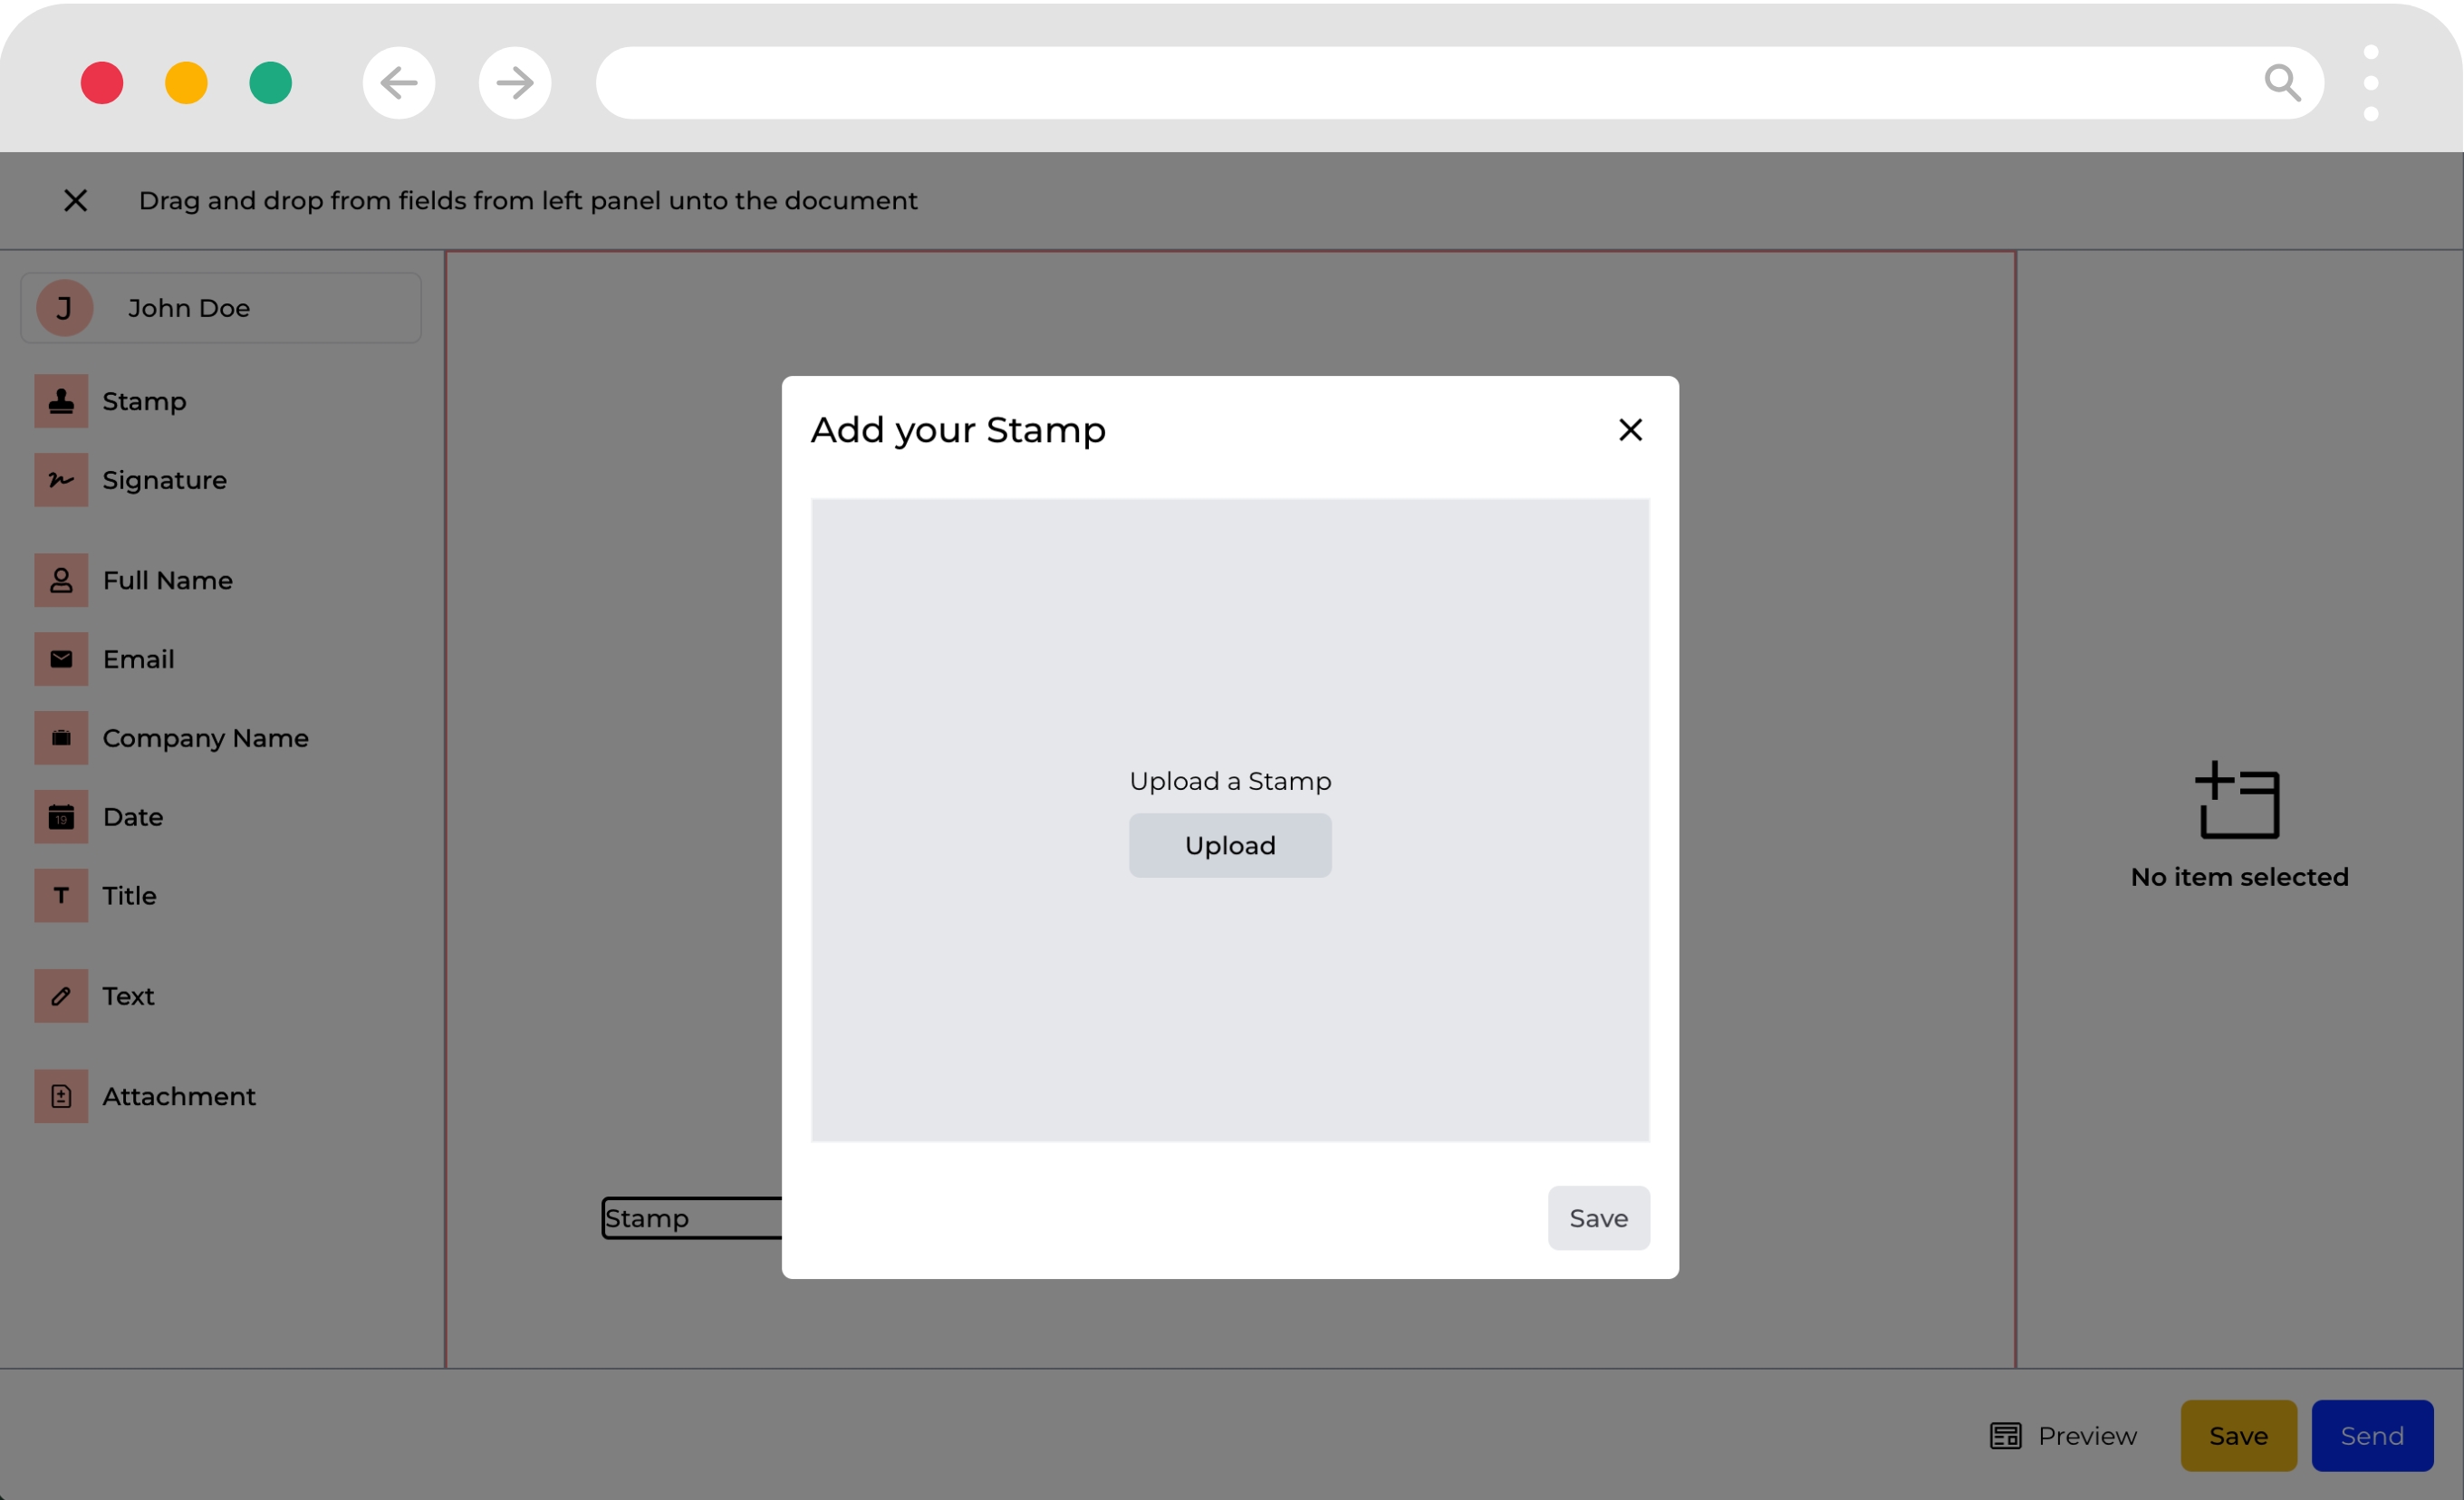Click the Preview option in footer
Screen dimensions: 2464x1500
[x=2063, y=1436]
